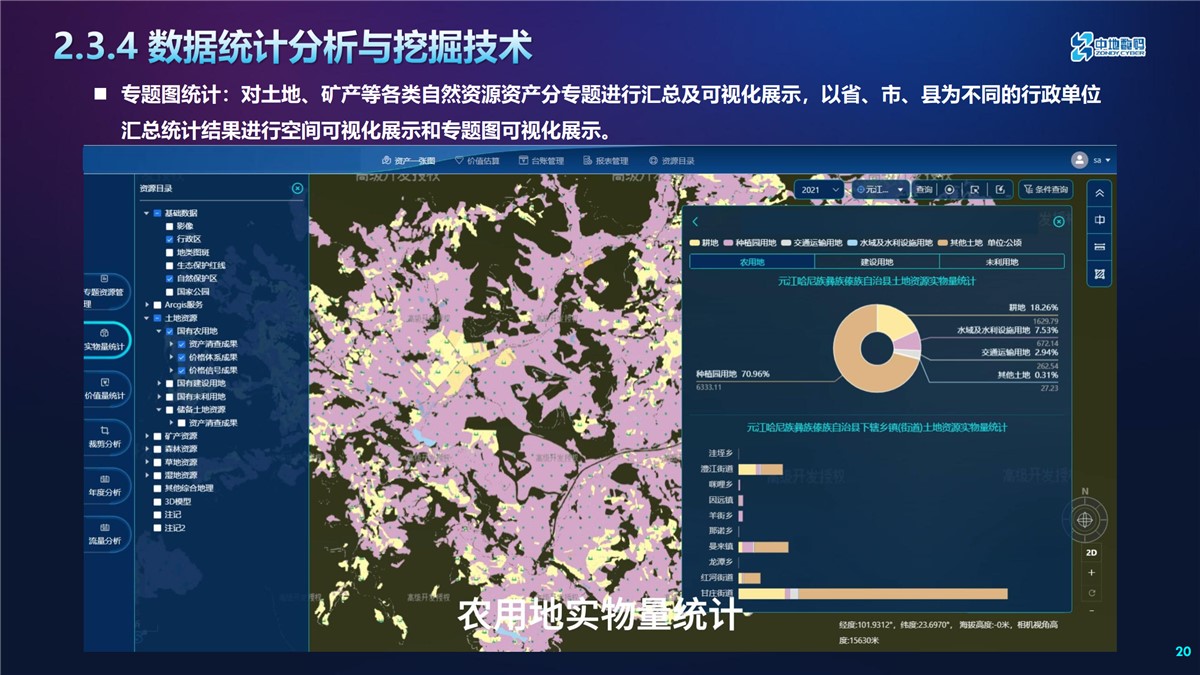Click the 查询 button
This screenshot has height=675, width=1200.
click(x=923, y=189)
